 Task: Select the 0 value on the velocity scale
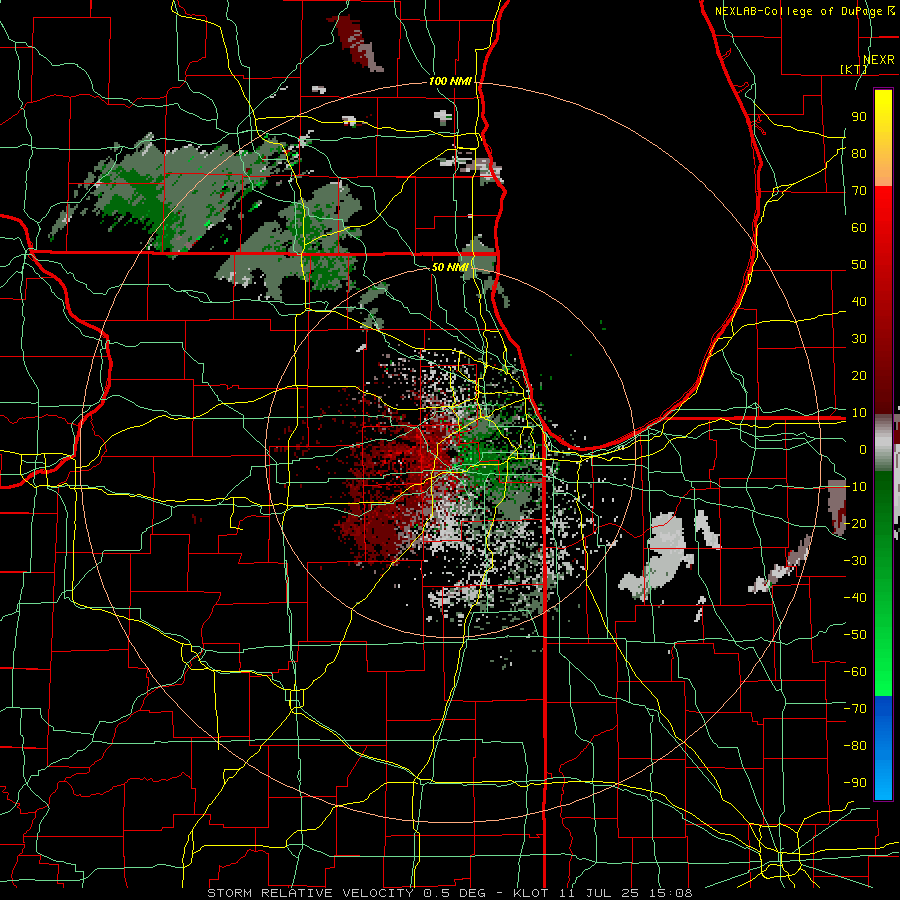click(863, 449)
